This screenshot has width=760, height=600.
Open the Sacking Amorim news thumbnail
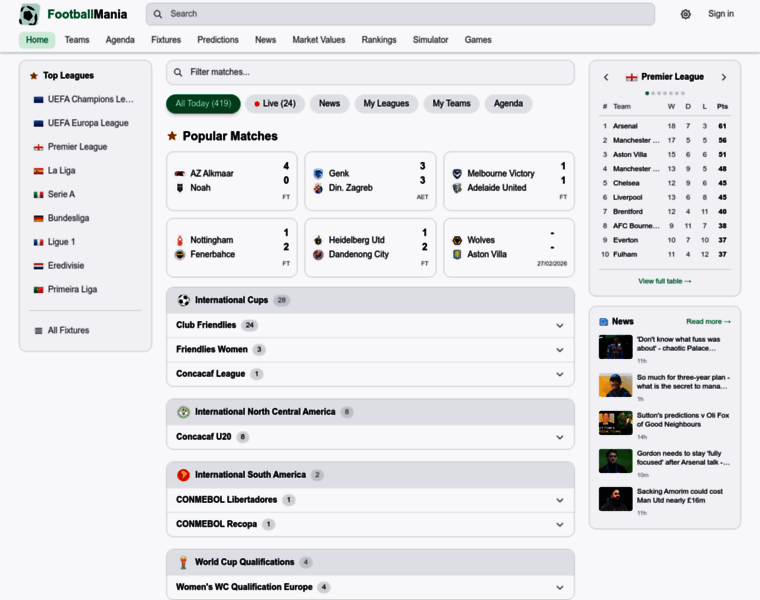(x=615, y=498)
